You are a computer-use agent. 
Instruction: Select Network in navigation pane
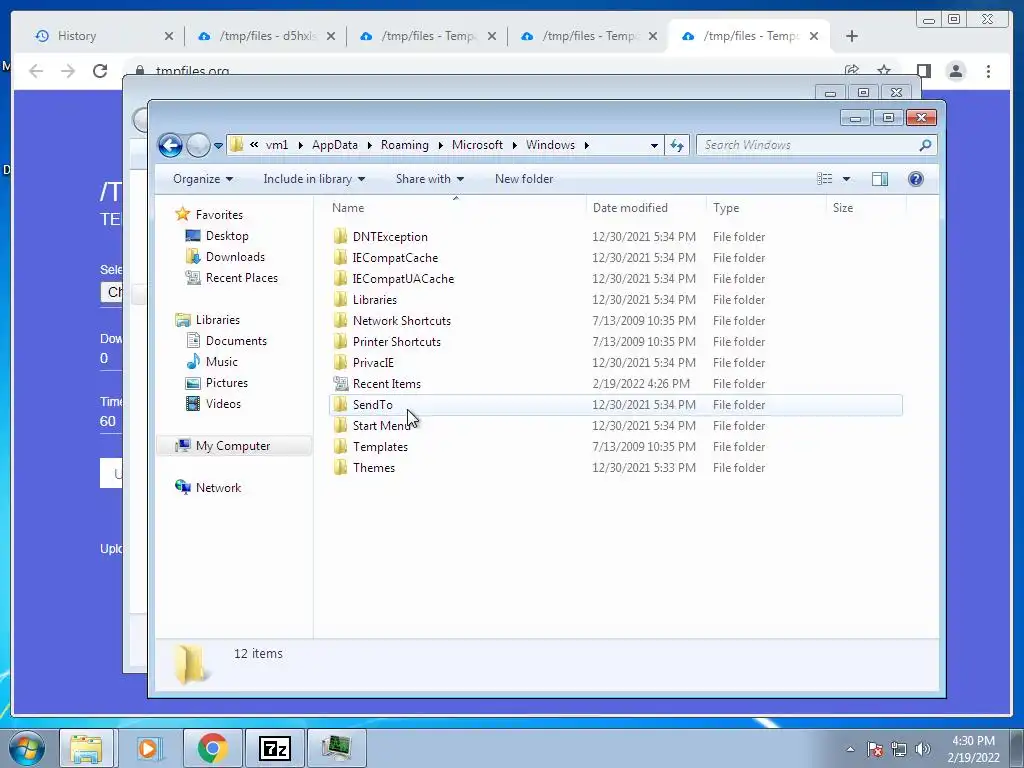coord(218,488)
